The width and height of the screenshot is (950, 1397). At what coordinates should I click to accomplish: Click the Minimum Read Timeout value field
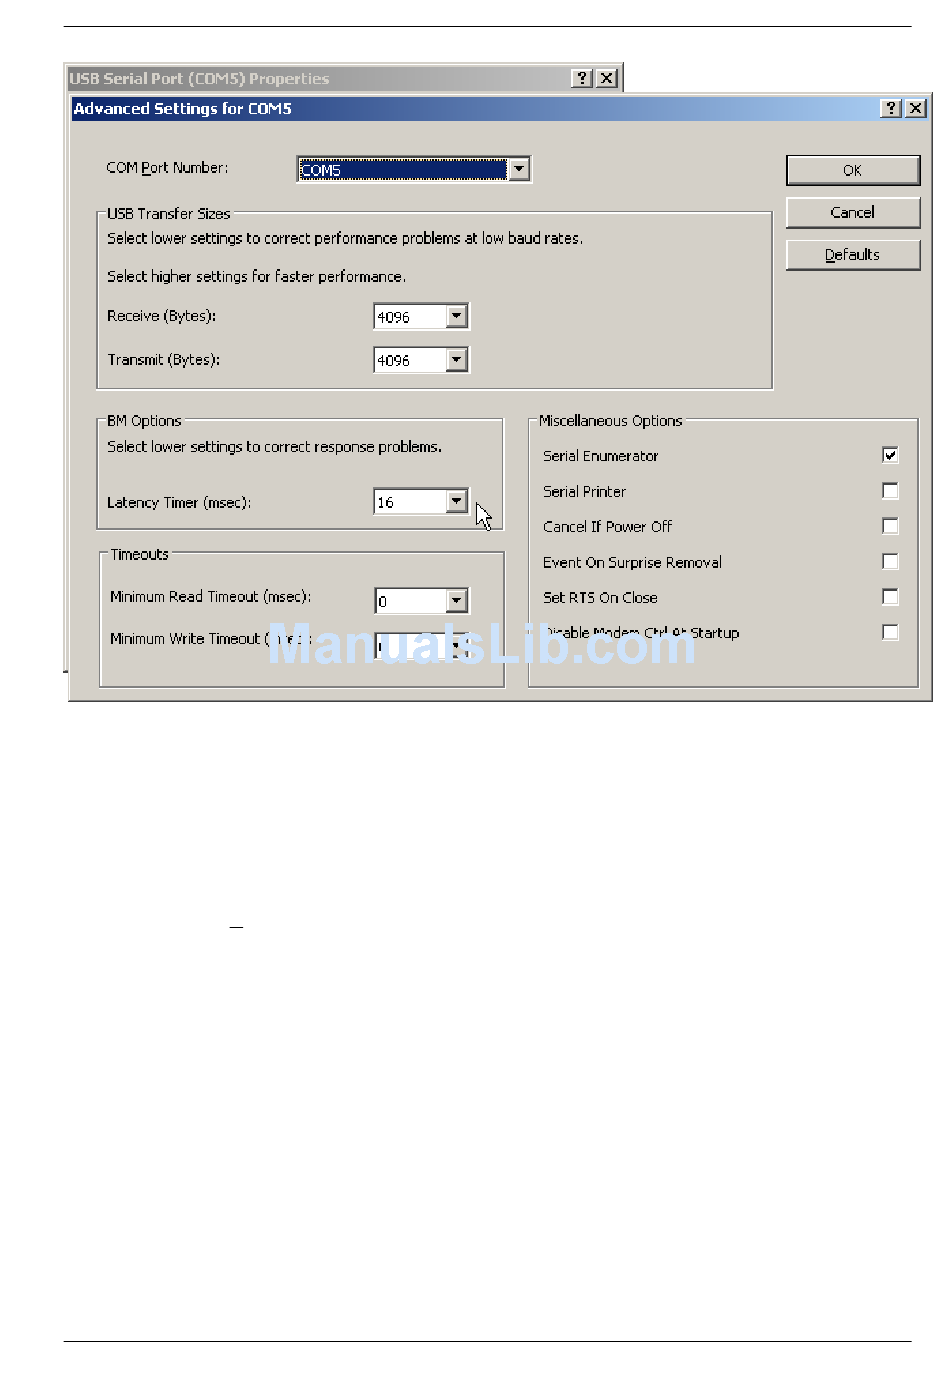tap(410, 601)
